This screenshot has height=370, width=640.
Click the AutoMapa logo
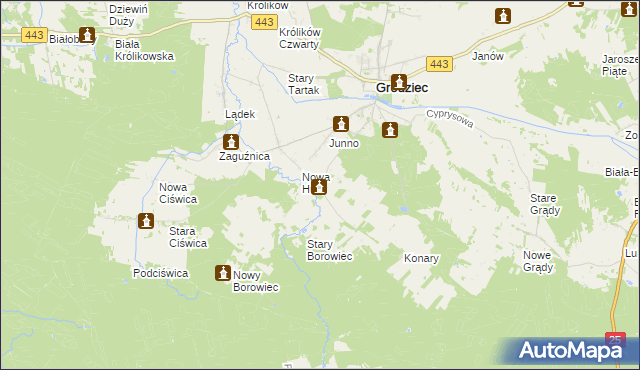[x=570, y=351]
